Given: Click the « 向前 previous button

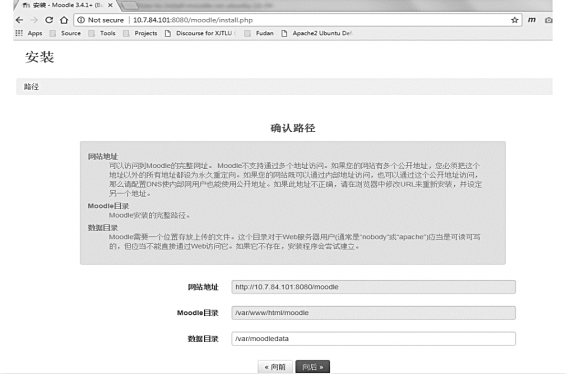Looking at the screenshot, I should click(x=275, y=367).
